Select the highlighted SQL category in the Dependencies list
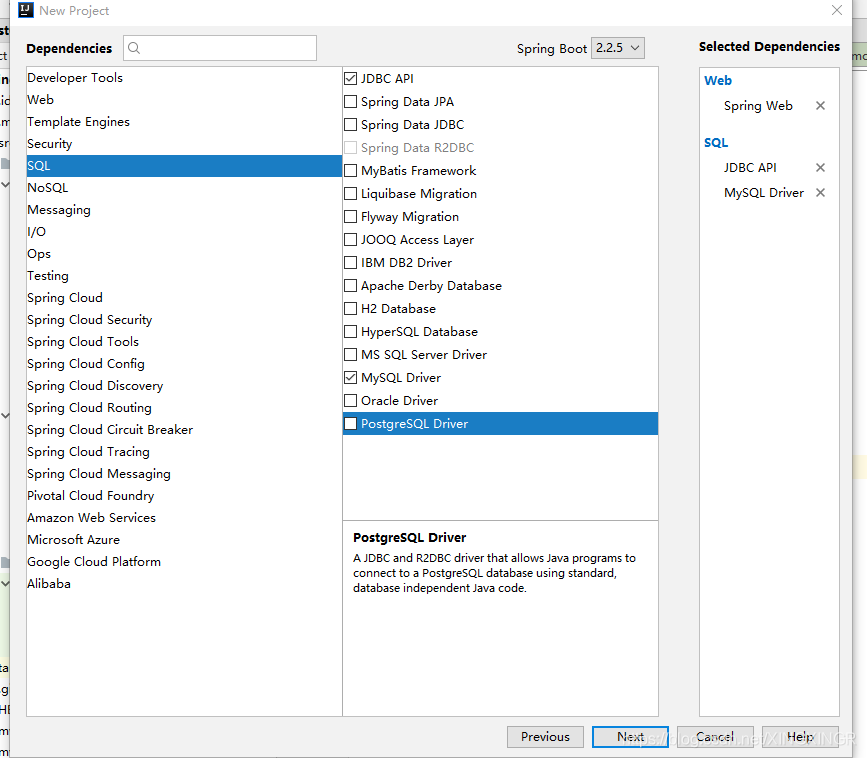The height and width of the screenshot is (758, 867). click(x=184, y=166)
